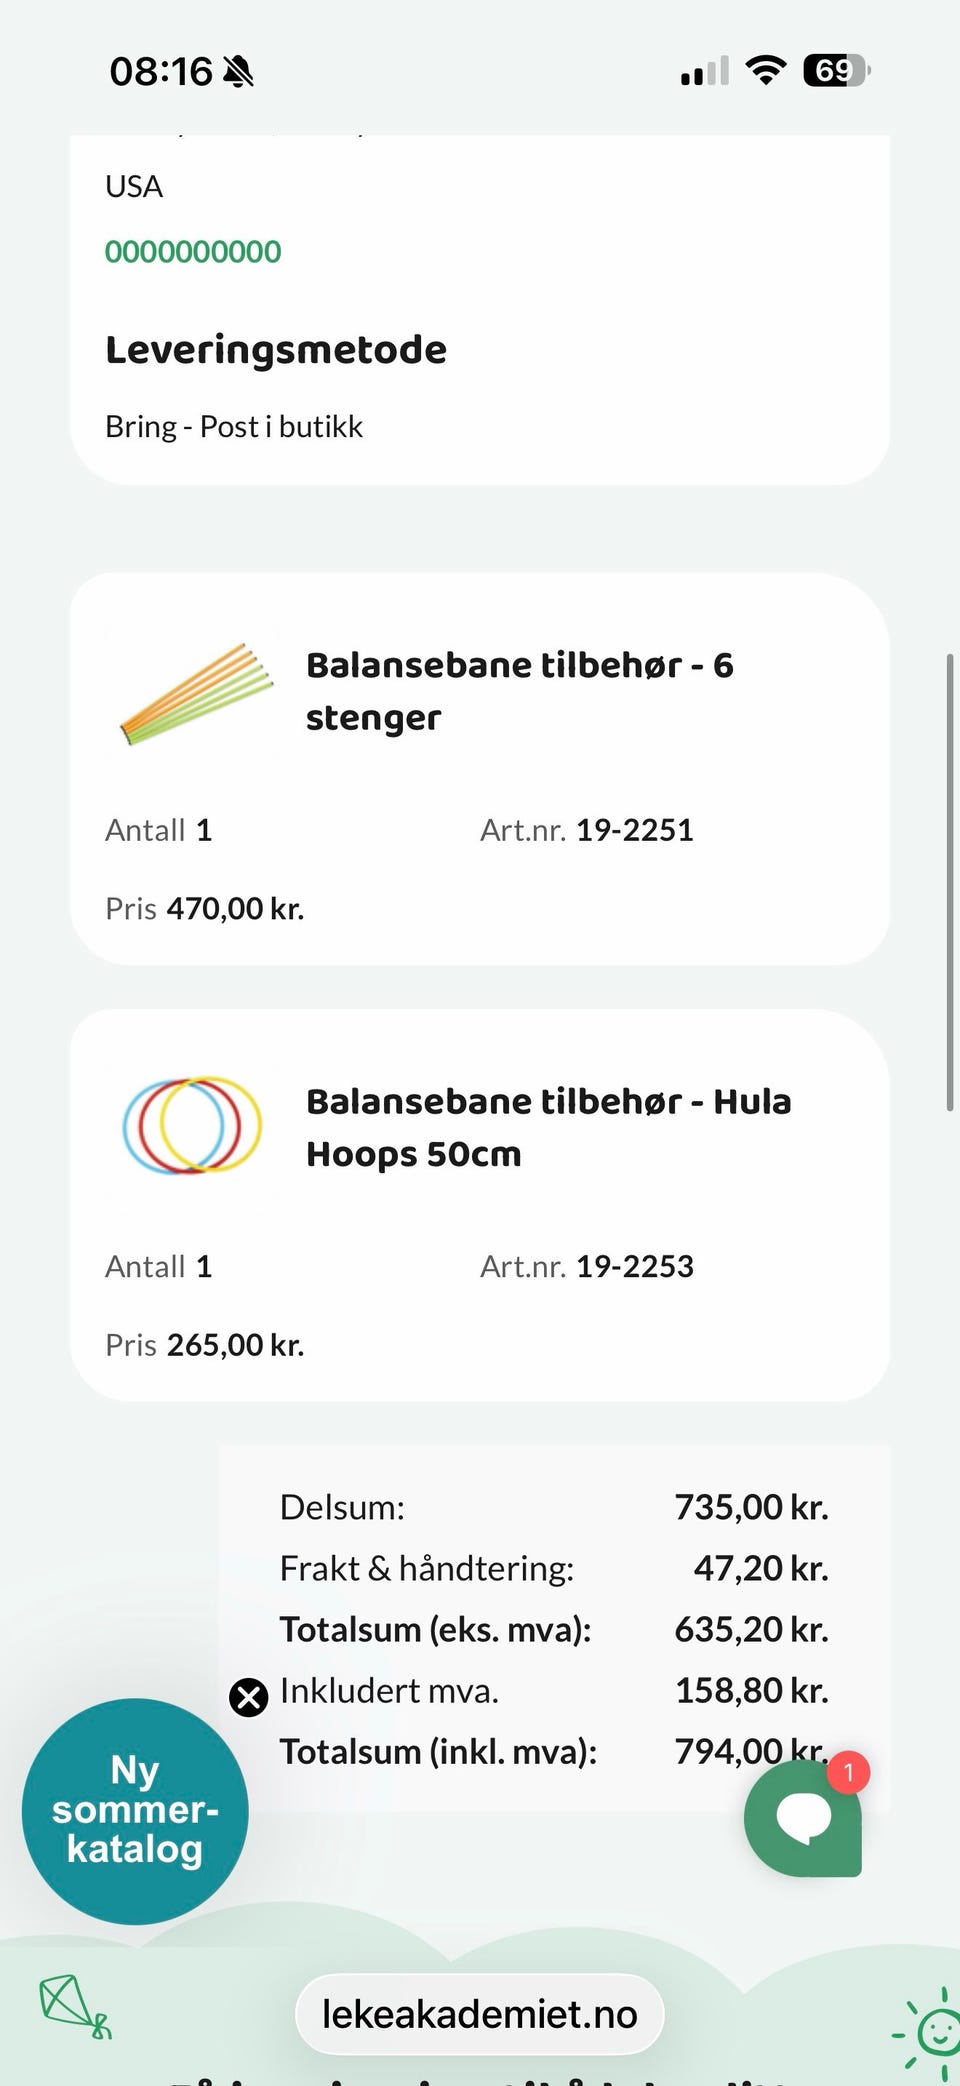Viewport: 960px width, 2086px height.
Task: Tap the cellular signal bars icon
Action: [705, 71]
